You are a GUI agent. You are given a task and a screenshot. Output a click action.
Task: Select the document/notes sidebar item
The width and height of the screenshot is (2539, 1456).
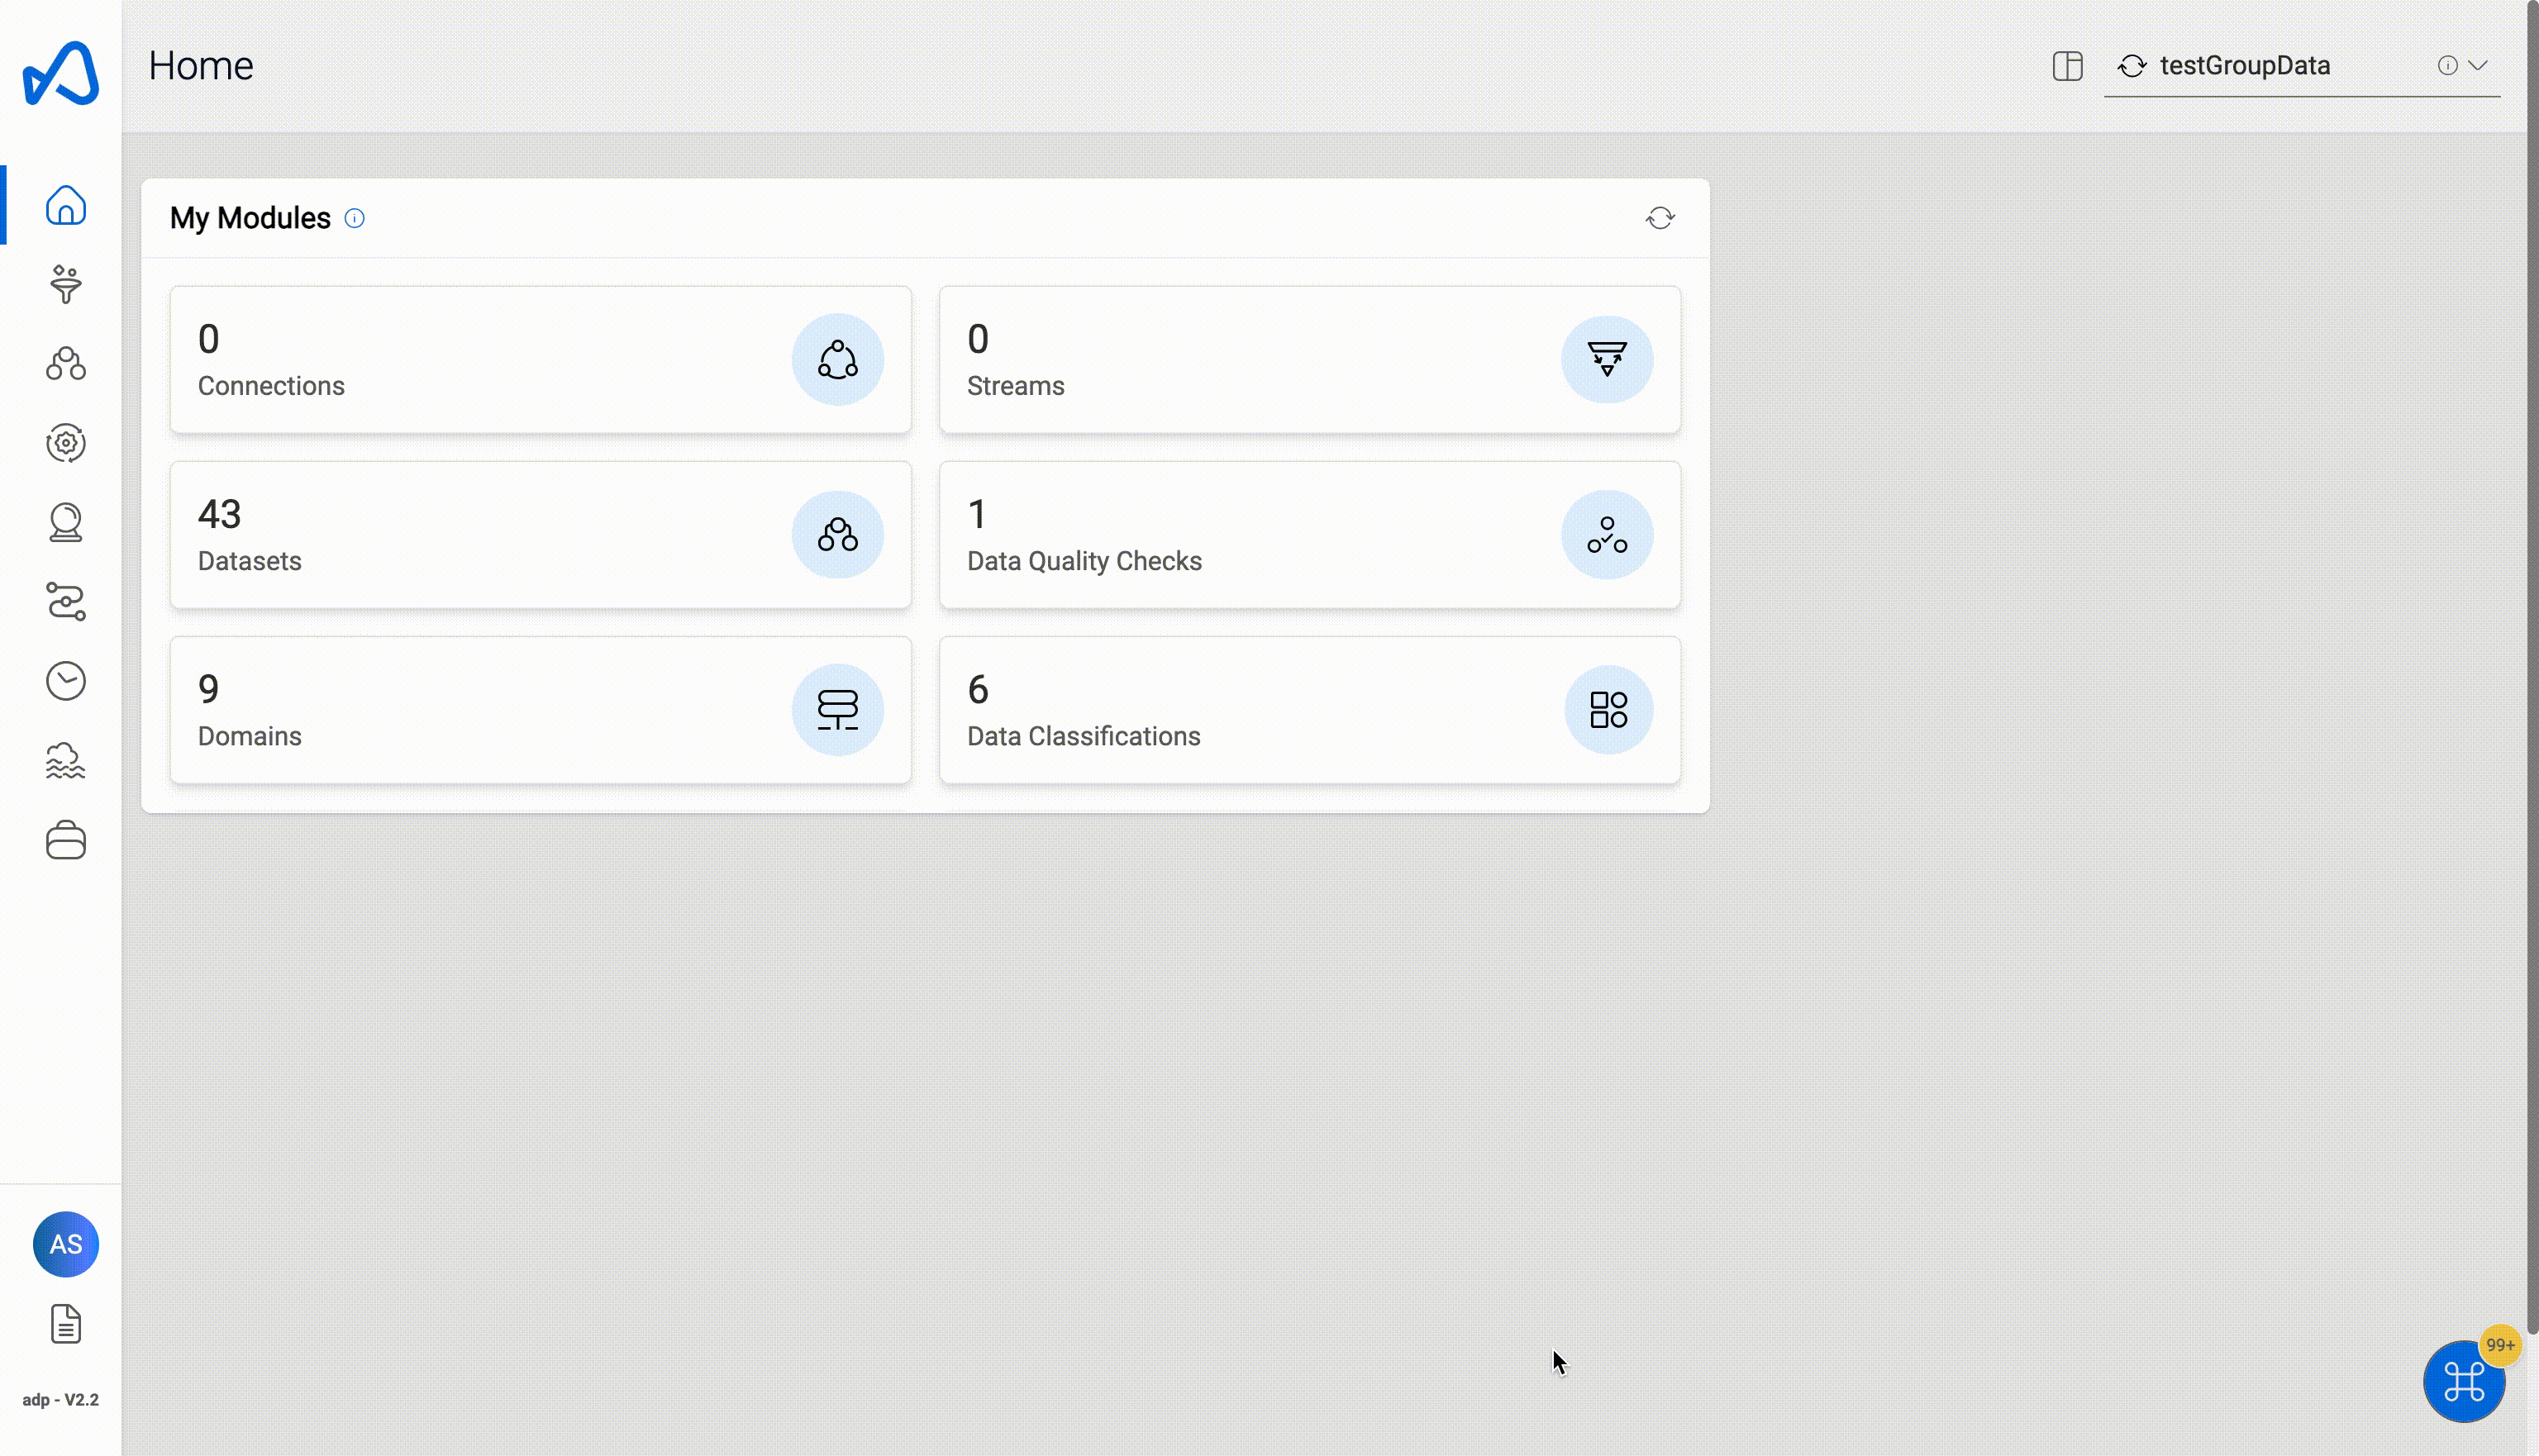64,1324
